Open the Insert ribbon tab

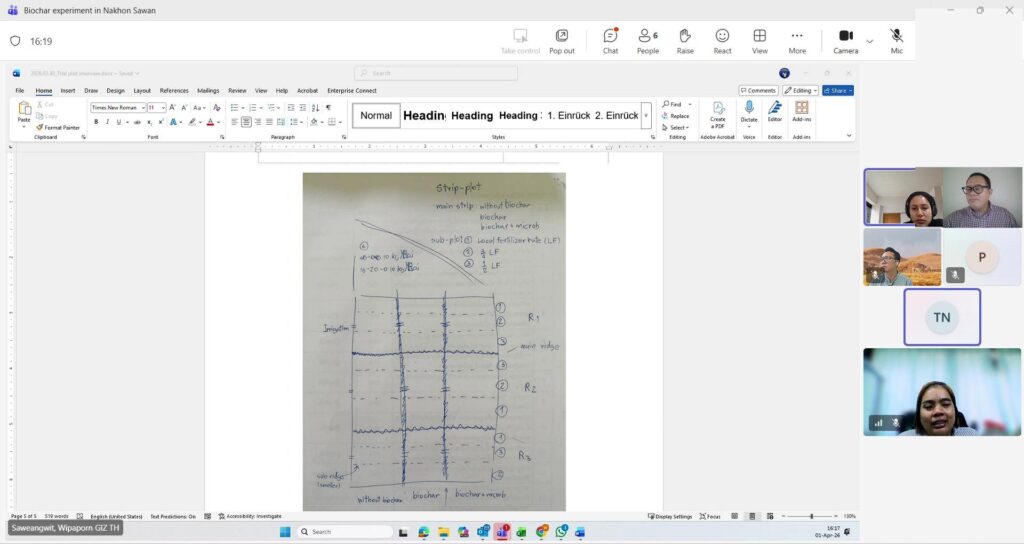(68, 90)
